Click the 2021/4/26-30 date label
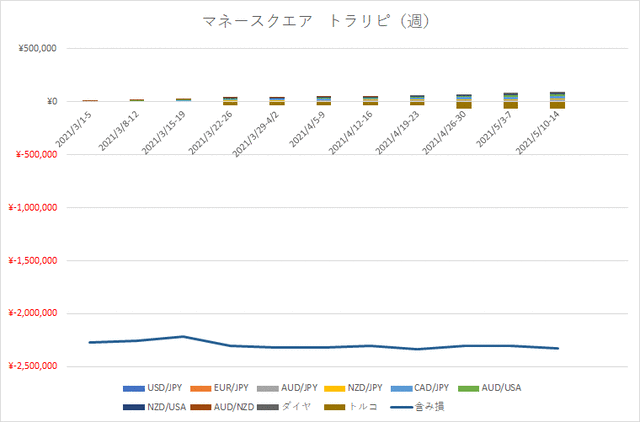640x422 pixels. [444, 133]
